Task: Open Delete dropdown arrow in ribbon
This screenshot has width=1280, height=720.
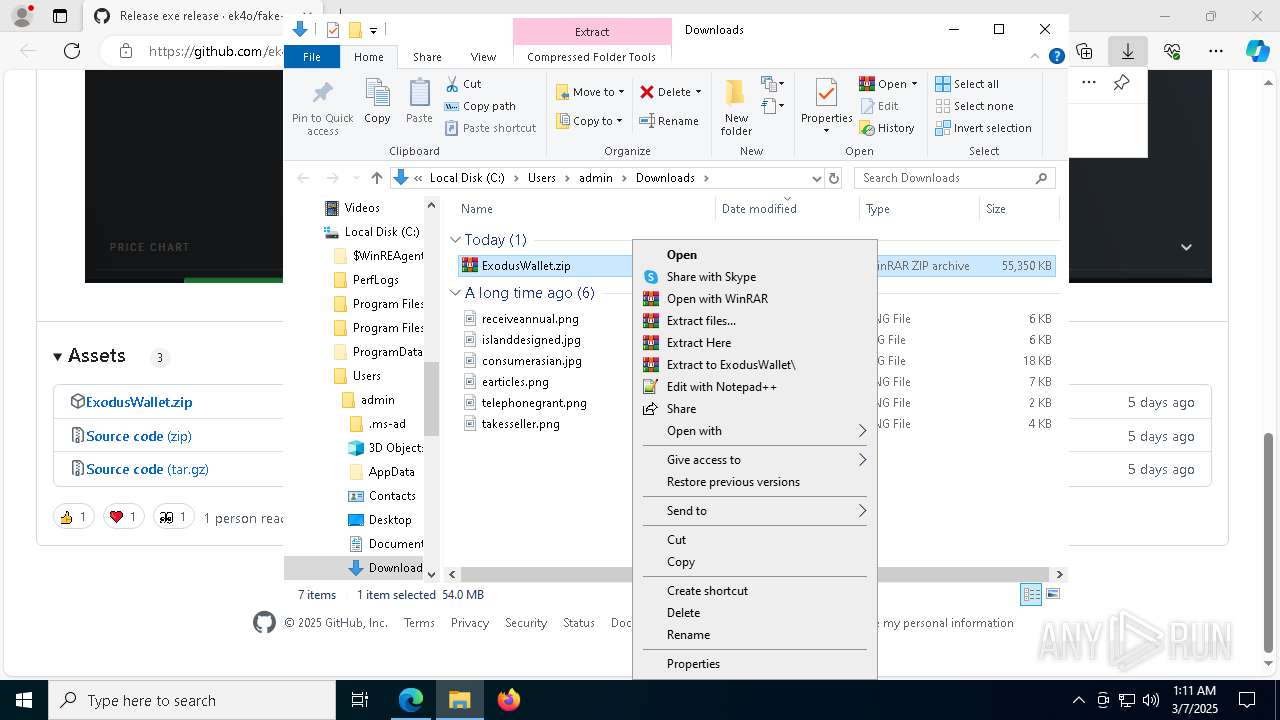Action: point(698,92)
